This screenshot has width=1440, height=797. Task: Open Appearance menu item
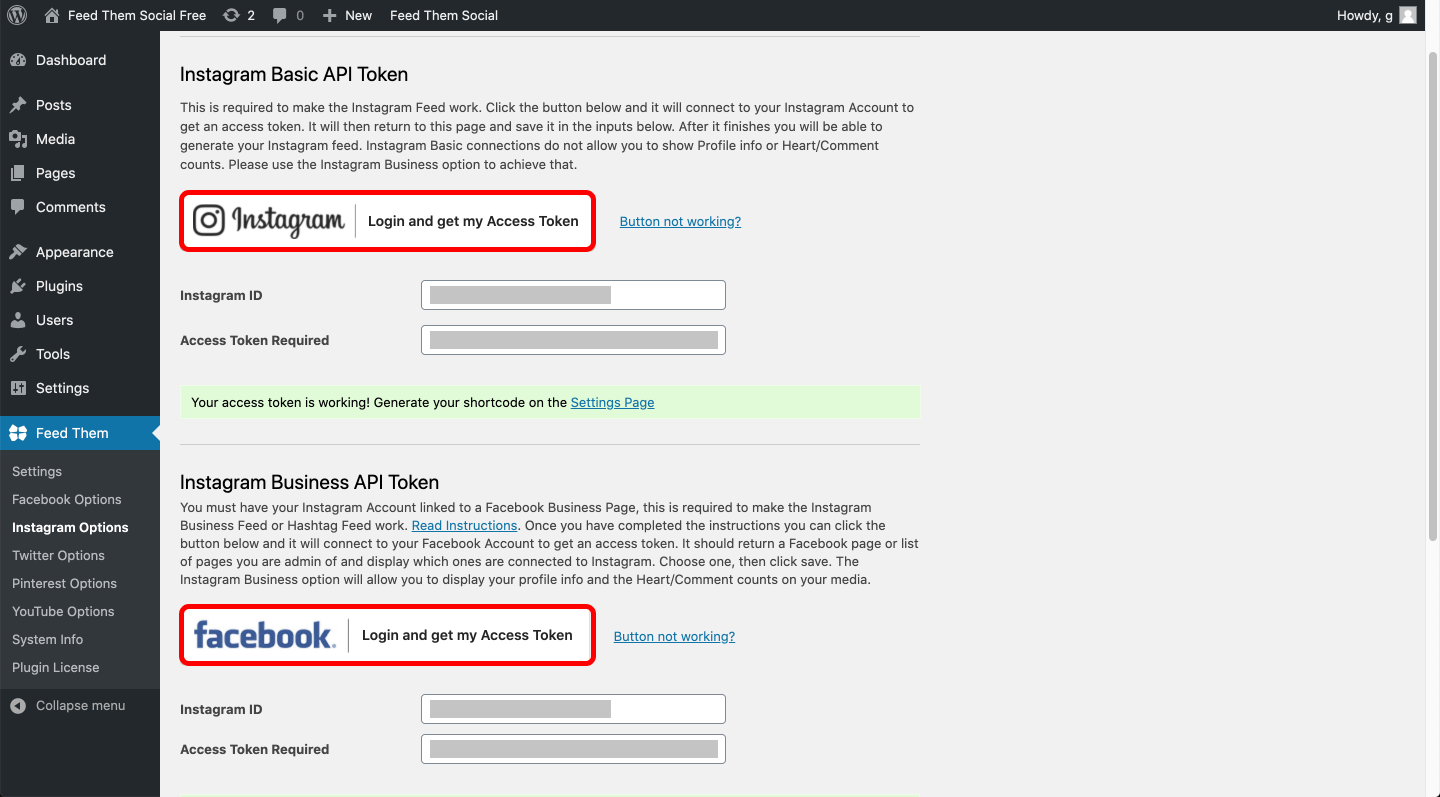point(80,252)
